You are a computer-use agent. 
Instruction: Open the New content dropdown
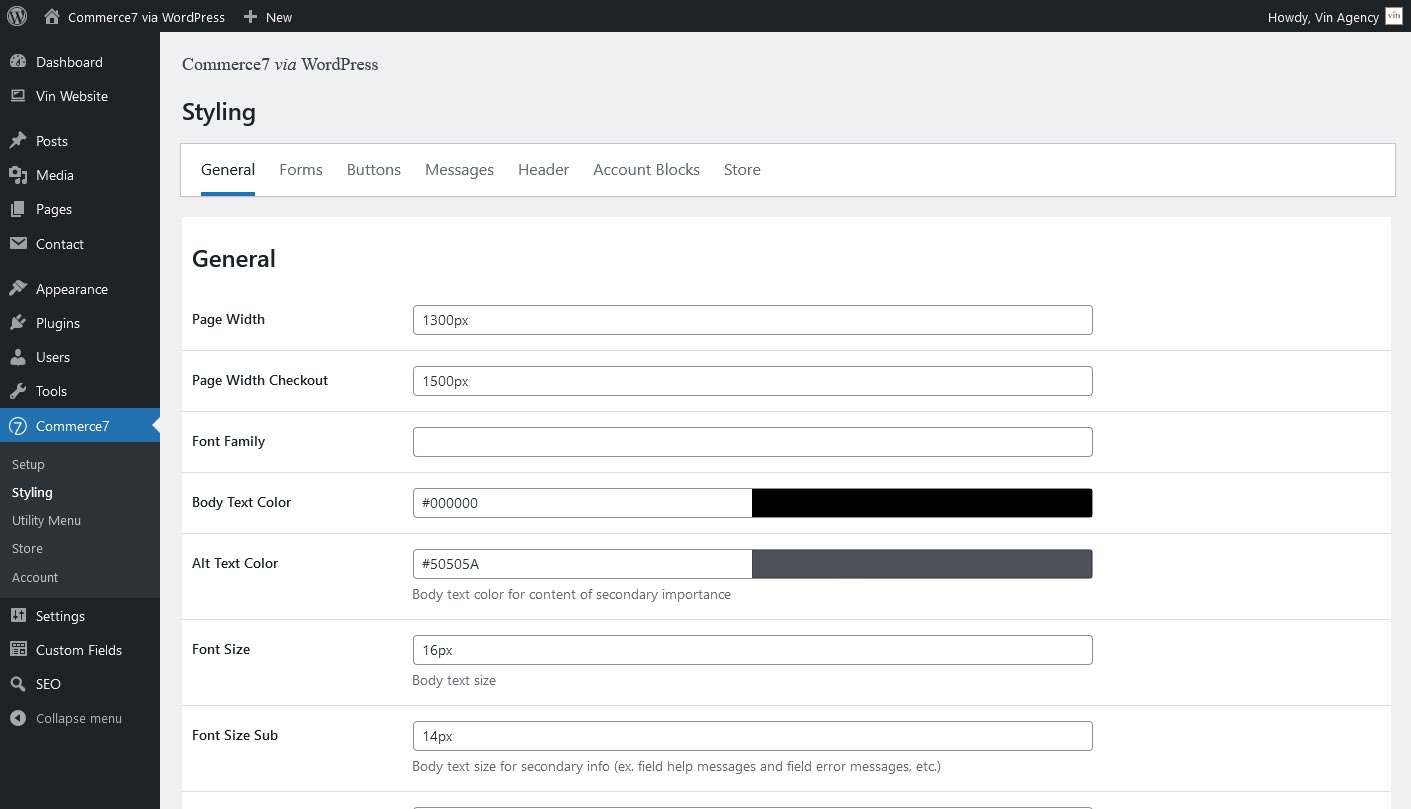(268, 17)
